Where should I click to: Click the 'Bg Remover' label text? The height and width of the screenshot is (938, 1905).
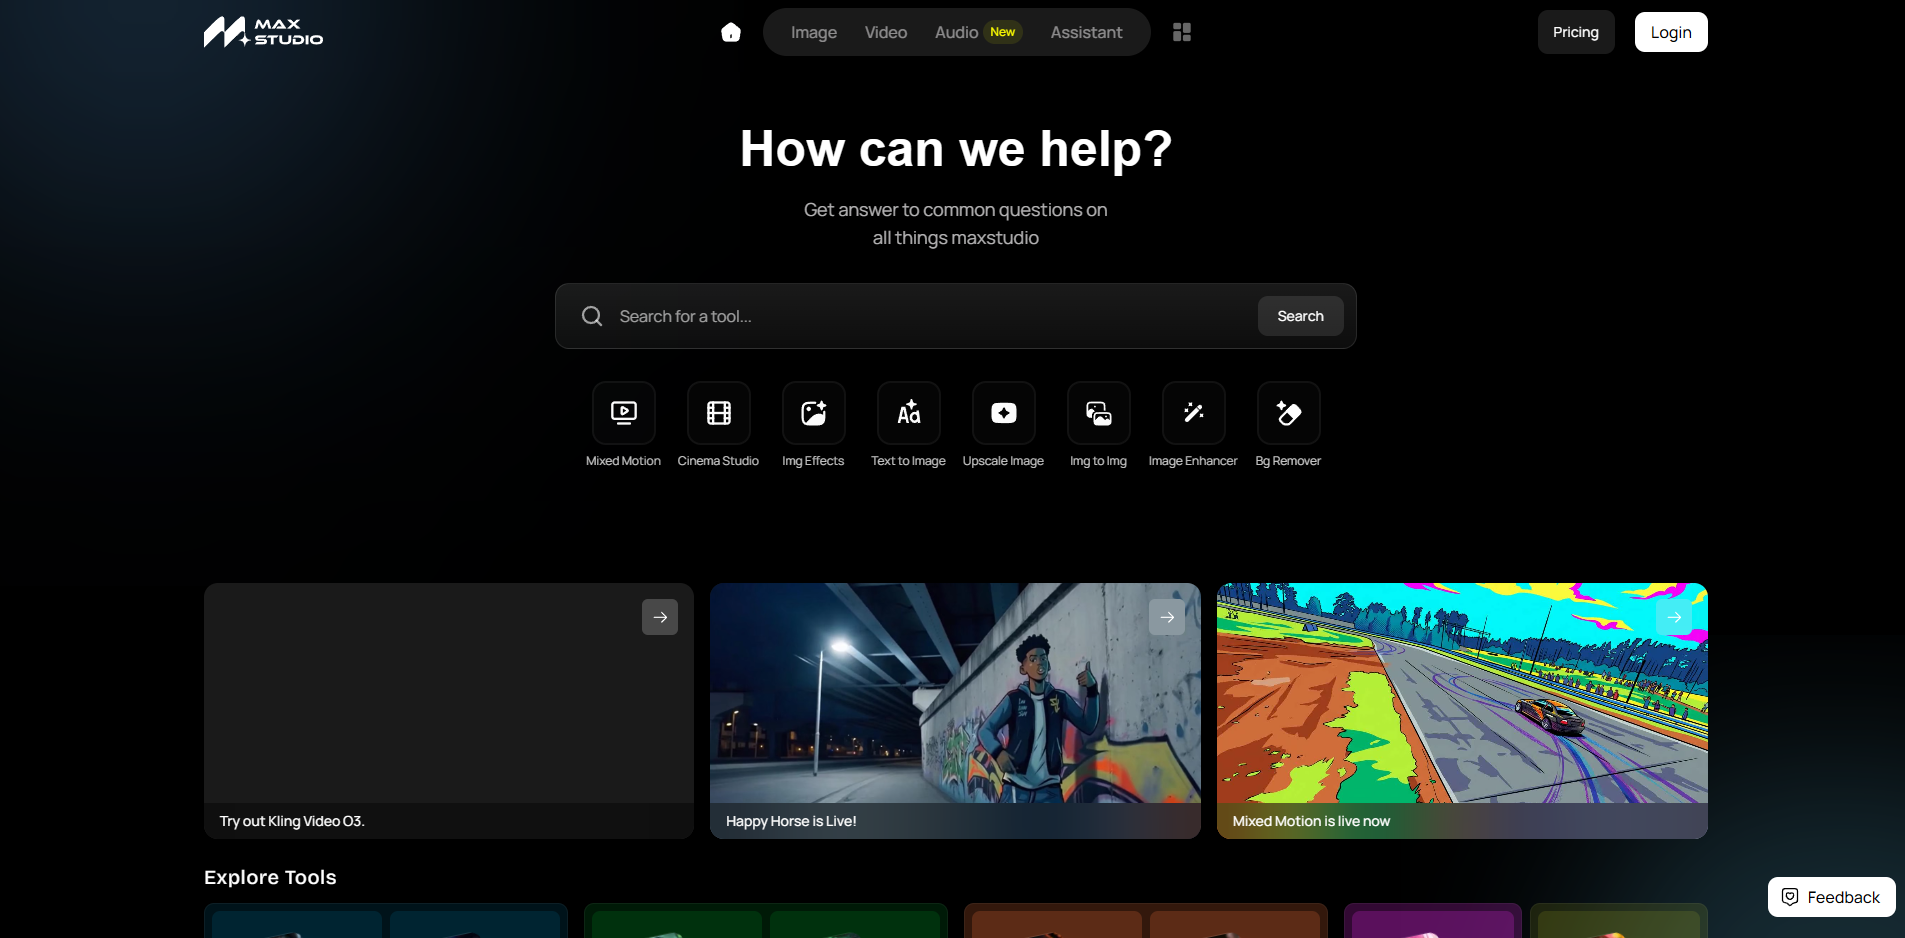pos(1288,461)
